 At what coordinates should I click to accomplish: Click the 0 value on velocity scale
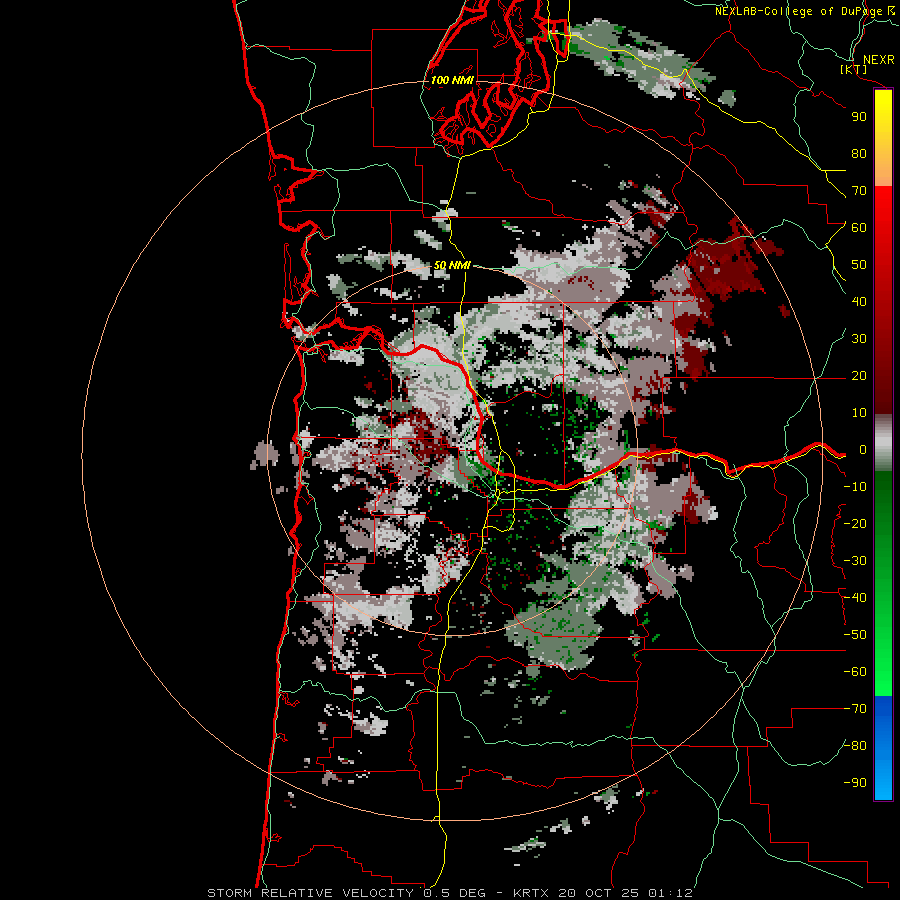point(862,450)
